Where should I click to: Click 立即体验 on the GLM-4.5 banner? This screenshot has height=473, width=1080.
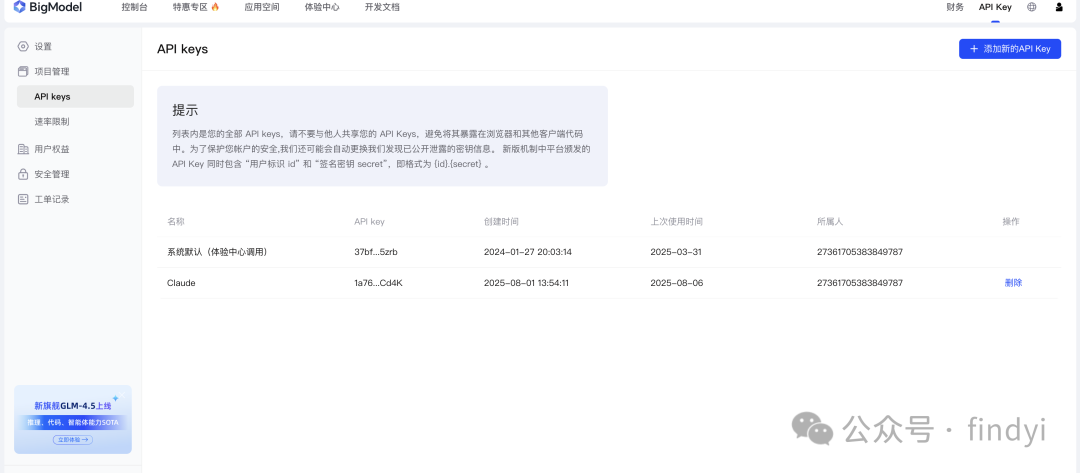(72, 439)
